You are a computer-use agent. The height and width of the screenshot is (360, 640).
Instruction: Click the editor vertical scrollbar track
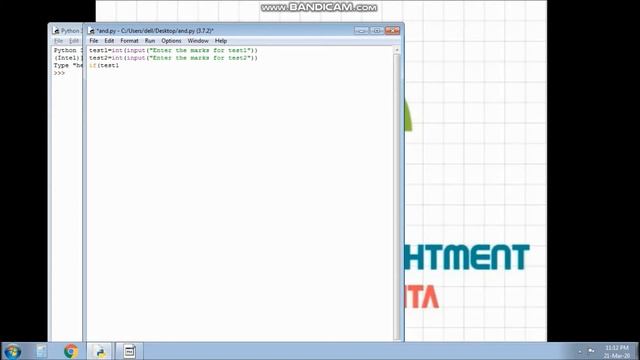[x=397, y=196]
